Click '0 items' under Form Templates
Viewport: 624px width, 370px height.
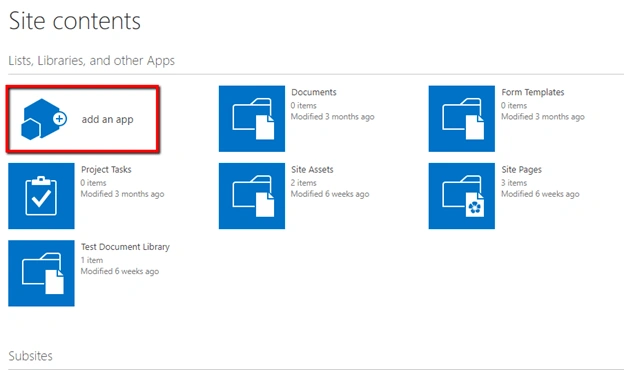point(514,105)
